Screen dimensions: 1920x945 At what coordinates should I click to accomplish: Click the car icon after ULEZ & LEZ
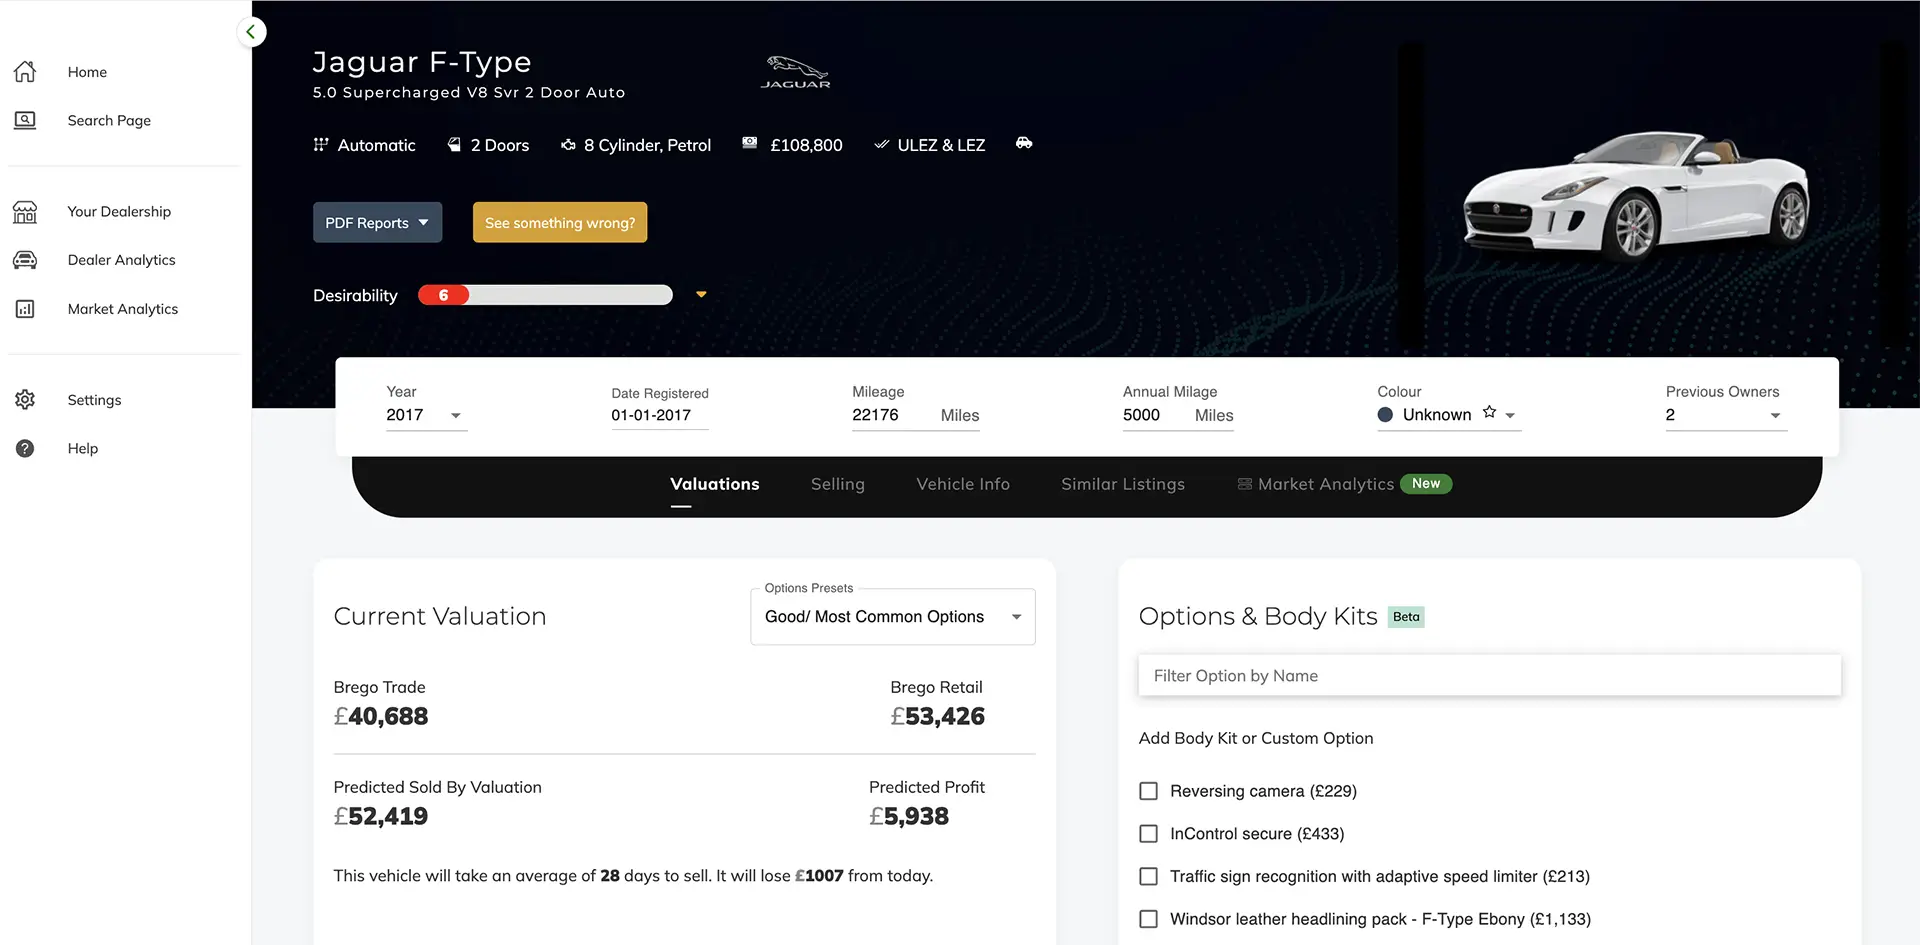(x=1024, y=143)
